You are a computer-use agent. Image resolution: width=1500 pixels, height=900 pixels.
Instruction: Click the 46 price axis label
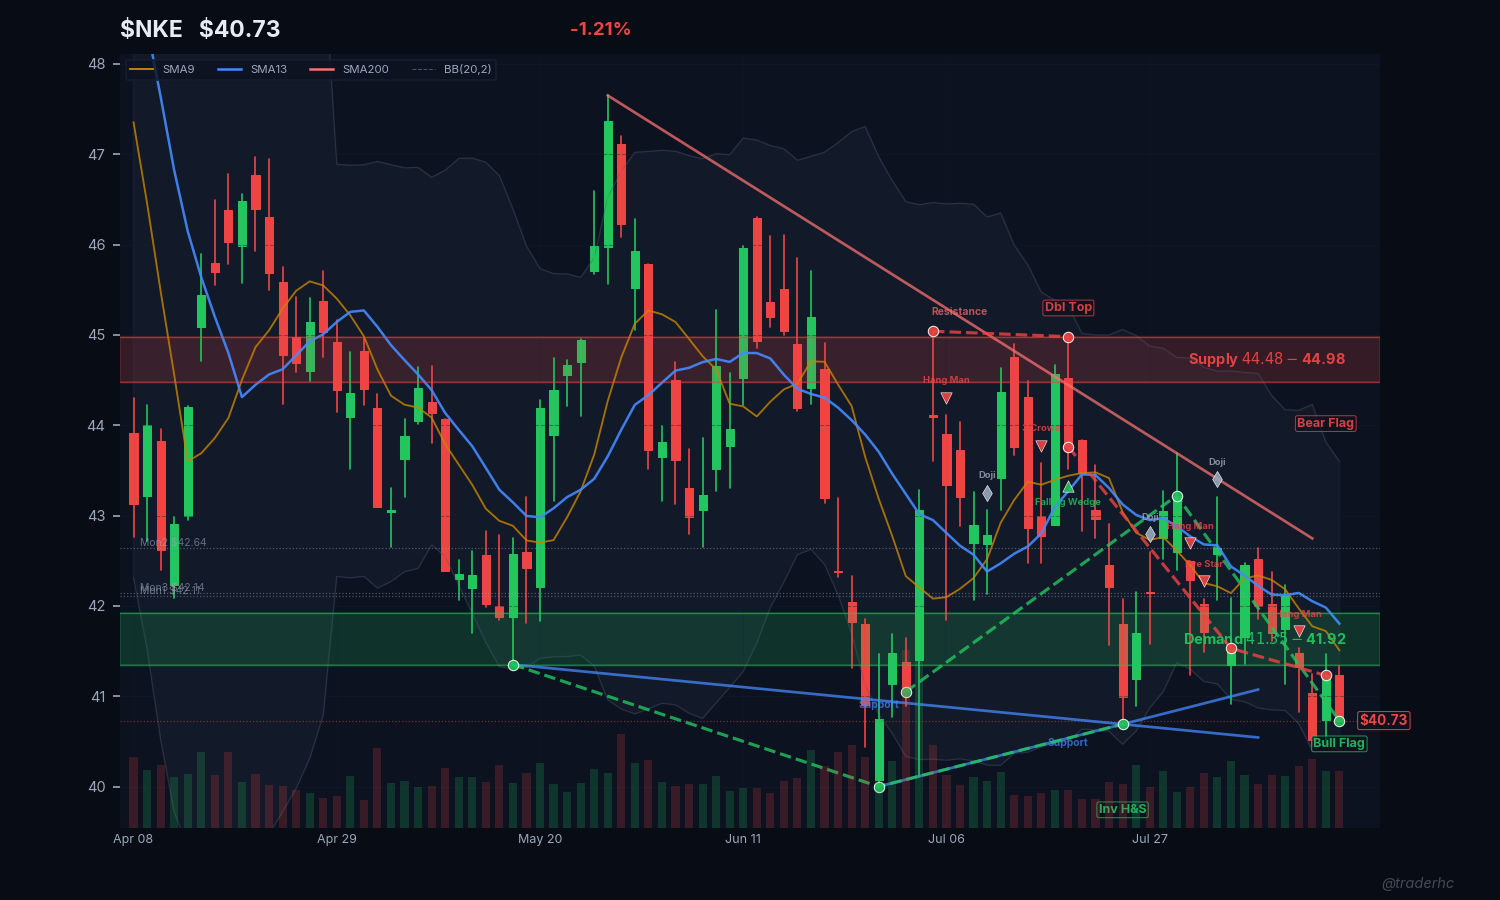[97, 245]
